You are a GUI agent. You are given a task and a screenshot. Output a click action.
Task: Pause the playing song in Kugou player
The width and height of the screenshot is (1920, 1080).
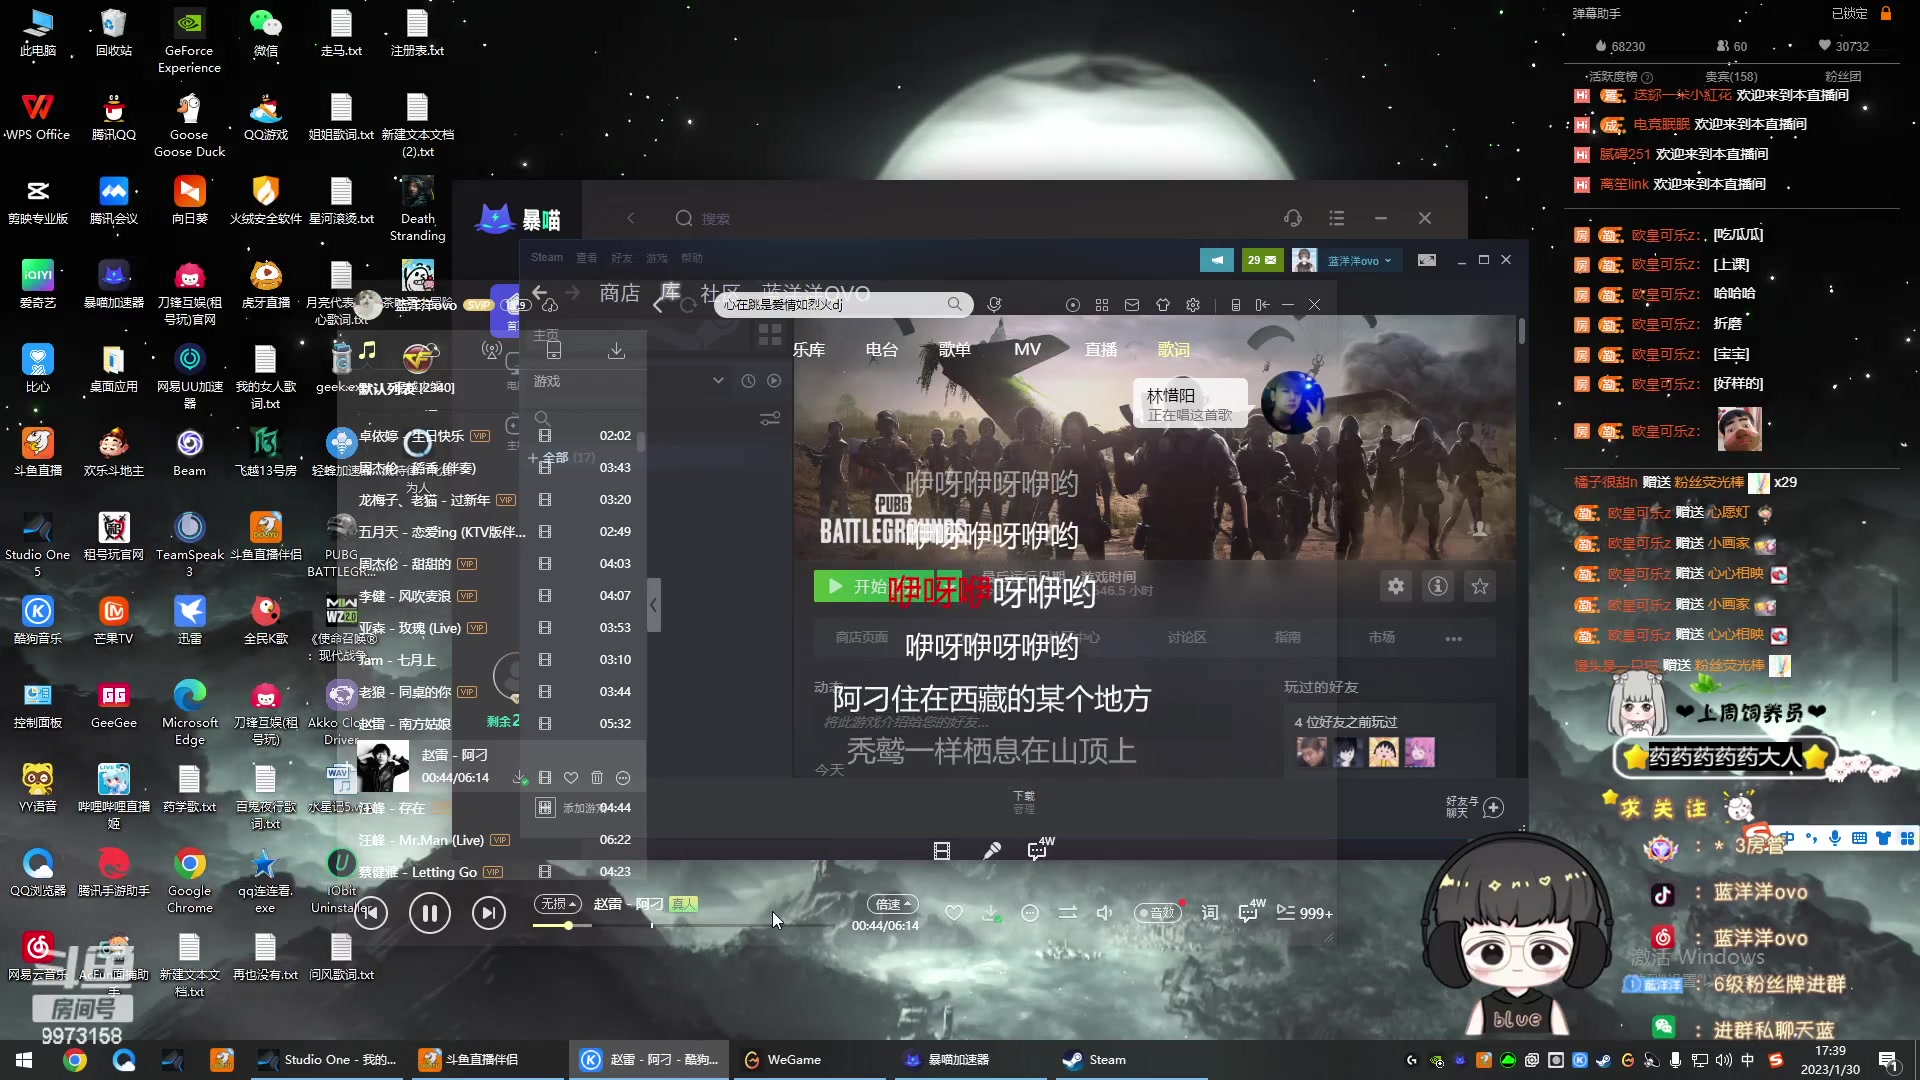430,913
